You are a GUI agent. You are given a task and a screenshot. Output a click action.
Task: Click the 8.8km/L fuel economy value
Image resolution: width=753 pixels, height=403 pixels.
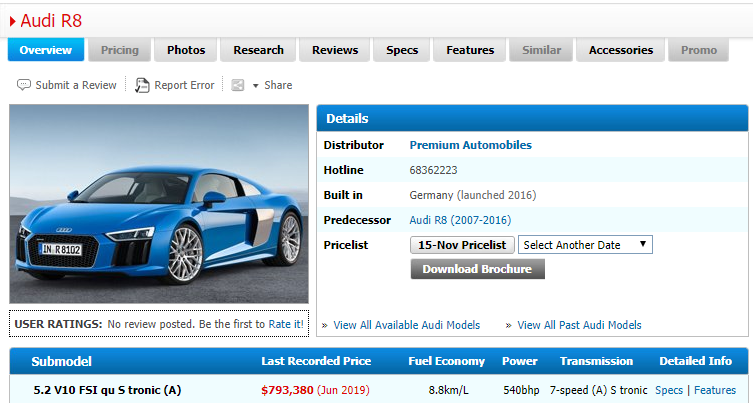click(x=449, y=390)
